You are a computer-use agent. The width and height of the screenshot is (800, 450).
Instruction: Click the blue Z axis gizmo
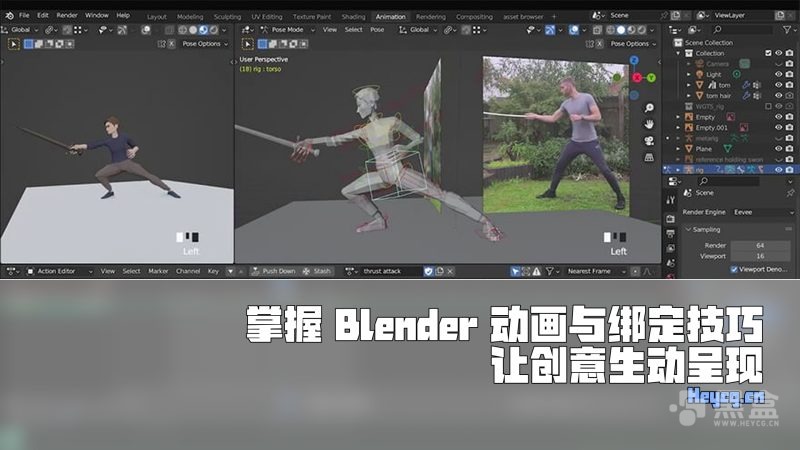coord(634,60)
